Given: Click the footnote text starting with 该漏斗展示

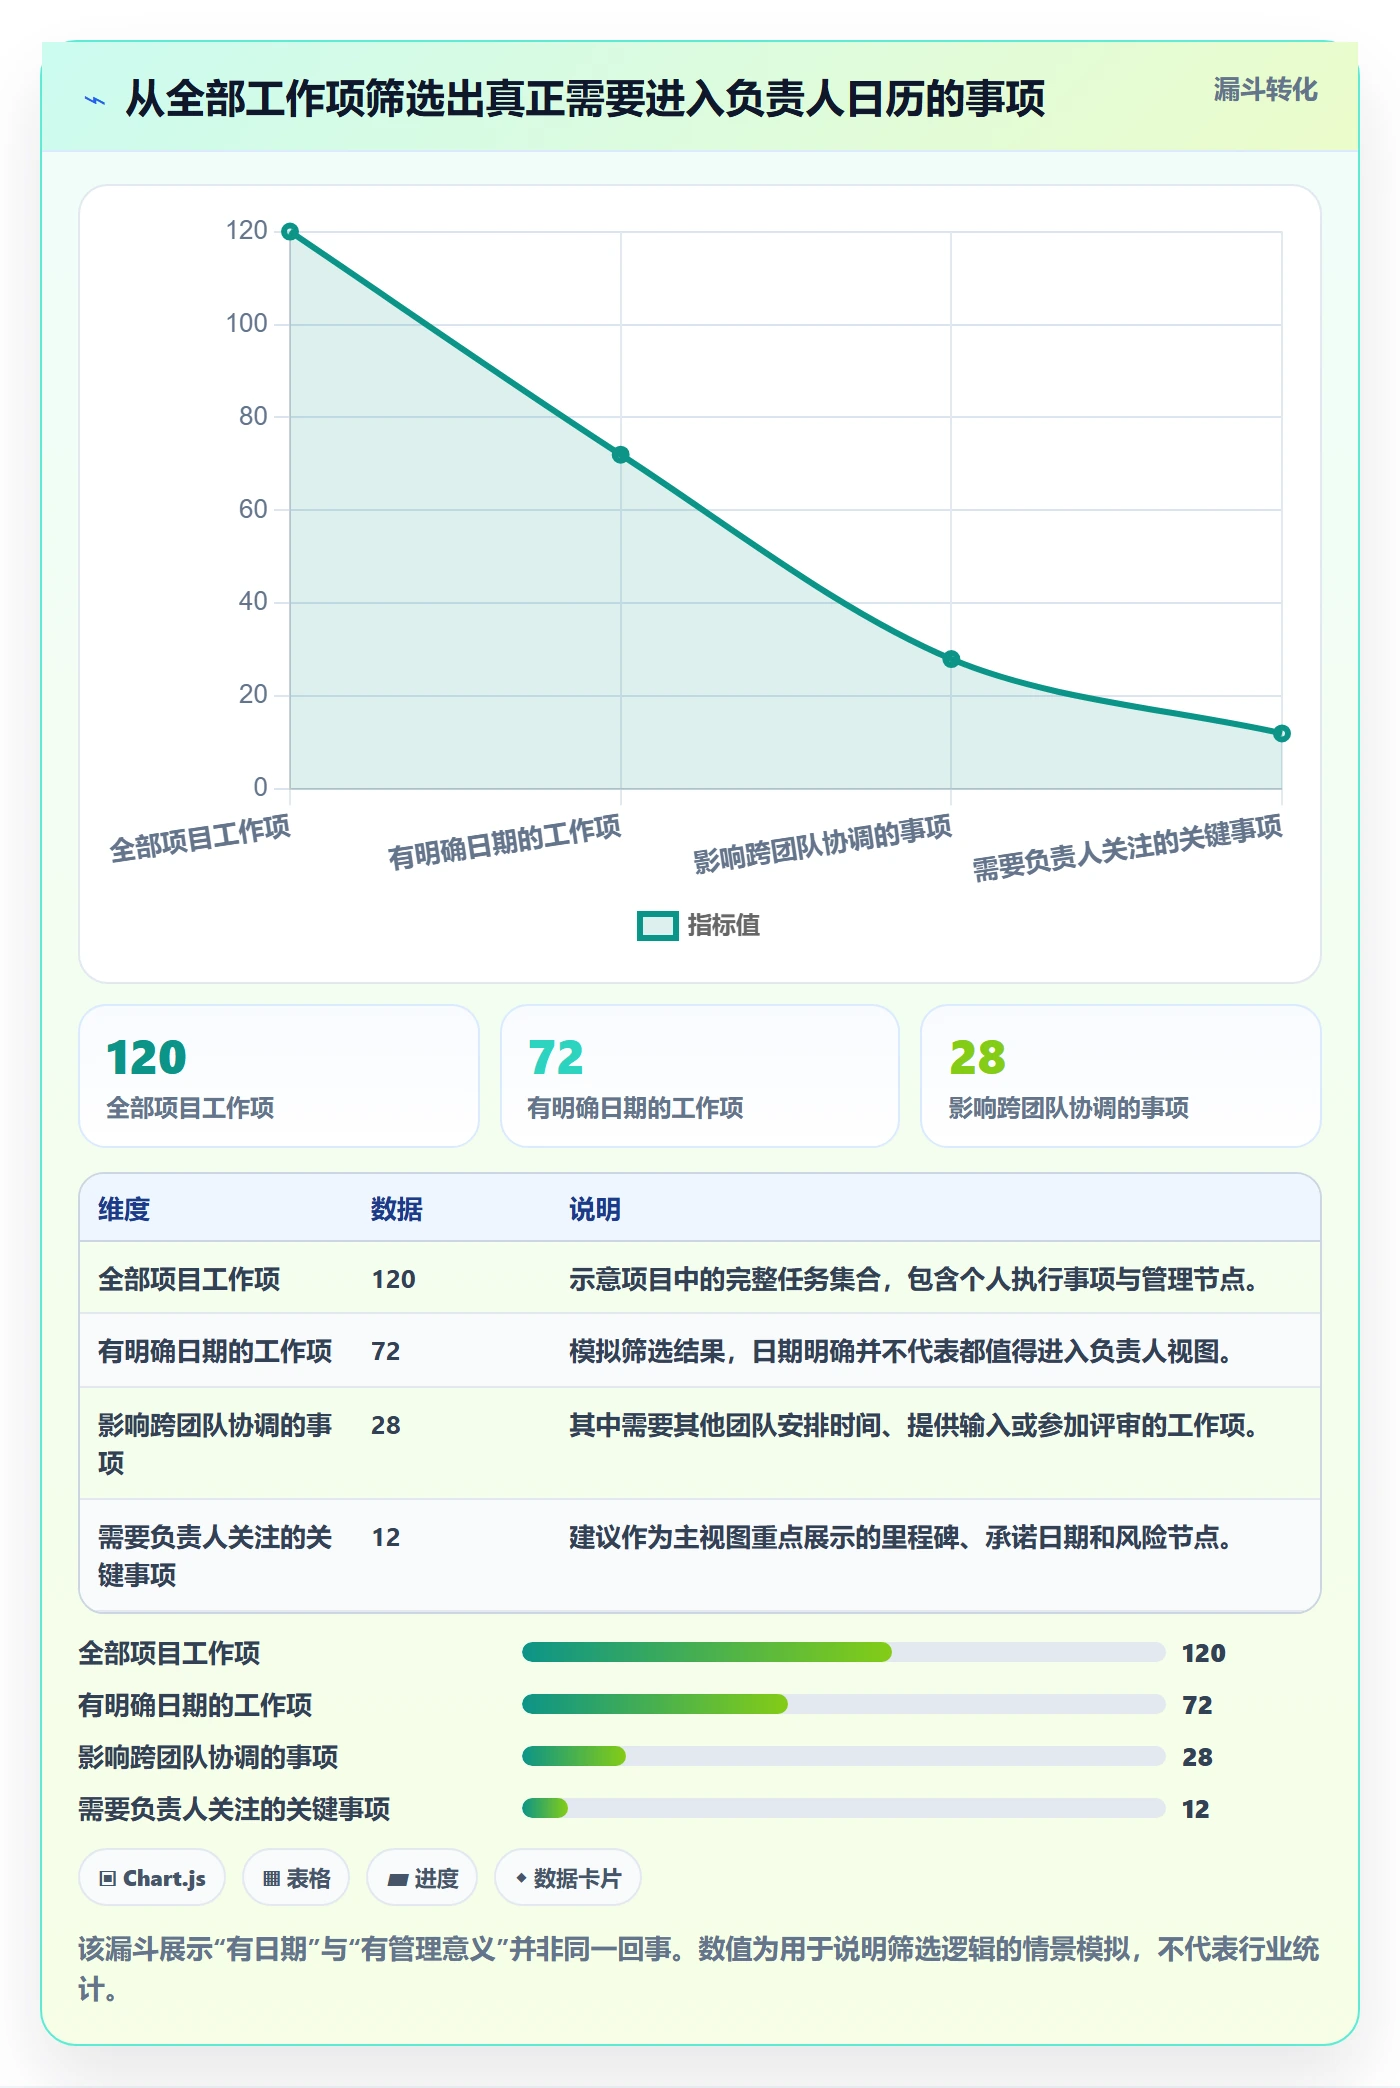Looking at the screenshot, I should click(x=699, y=1969).
